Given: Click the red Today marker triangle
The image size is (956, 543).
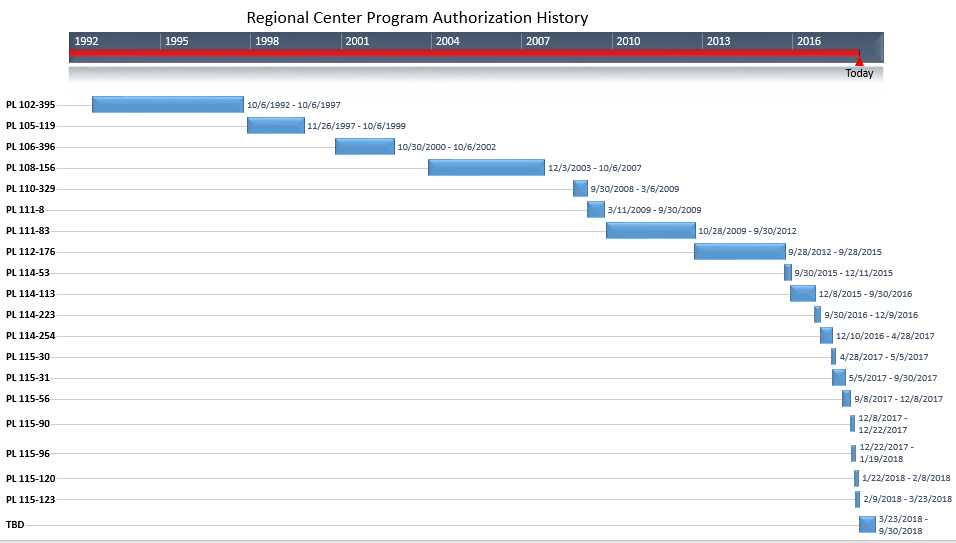Looking at the screenshot, I should coord(859,61).
